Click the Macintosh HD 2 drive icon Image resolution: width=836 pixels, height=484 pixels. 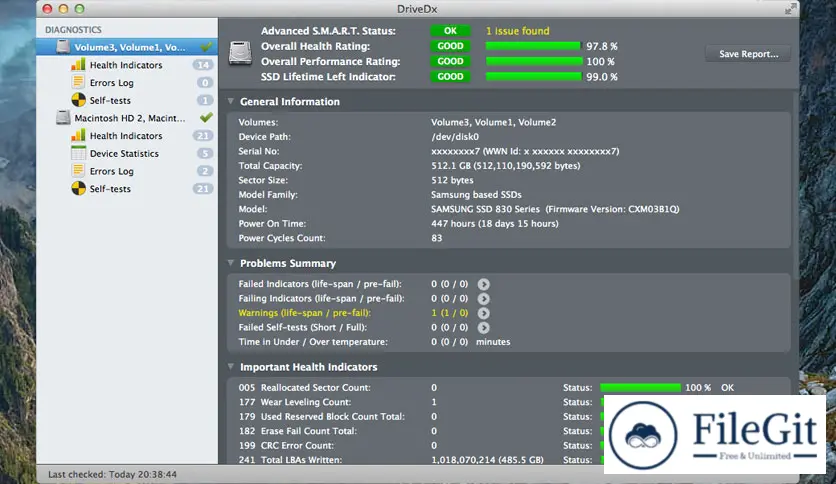point(63,118)
